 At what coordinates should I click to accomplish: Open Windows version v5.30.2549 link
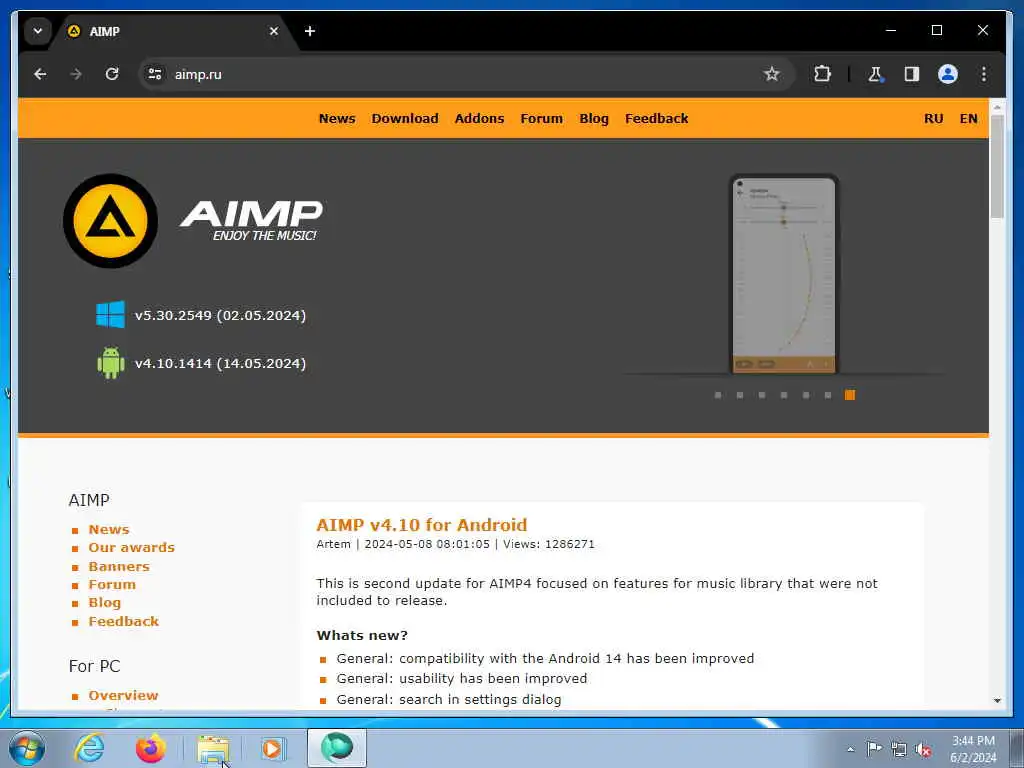click(220, 315)
